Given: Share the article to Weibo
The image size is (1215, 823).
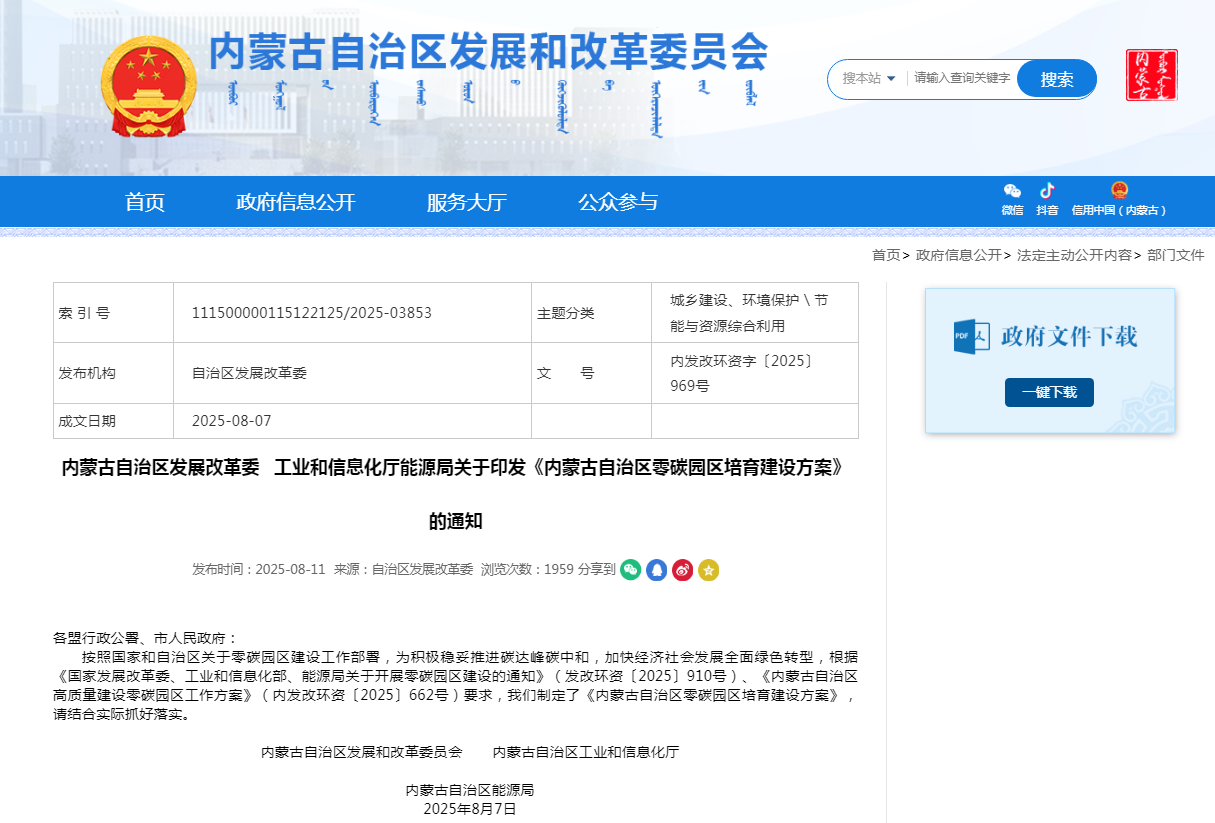Looking at the screenshot, I should coord(682,570).
